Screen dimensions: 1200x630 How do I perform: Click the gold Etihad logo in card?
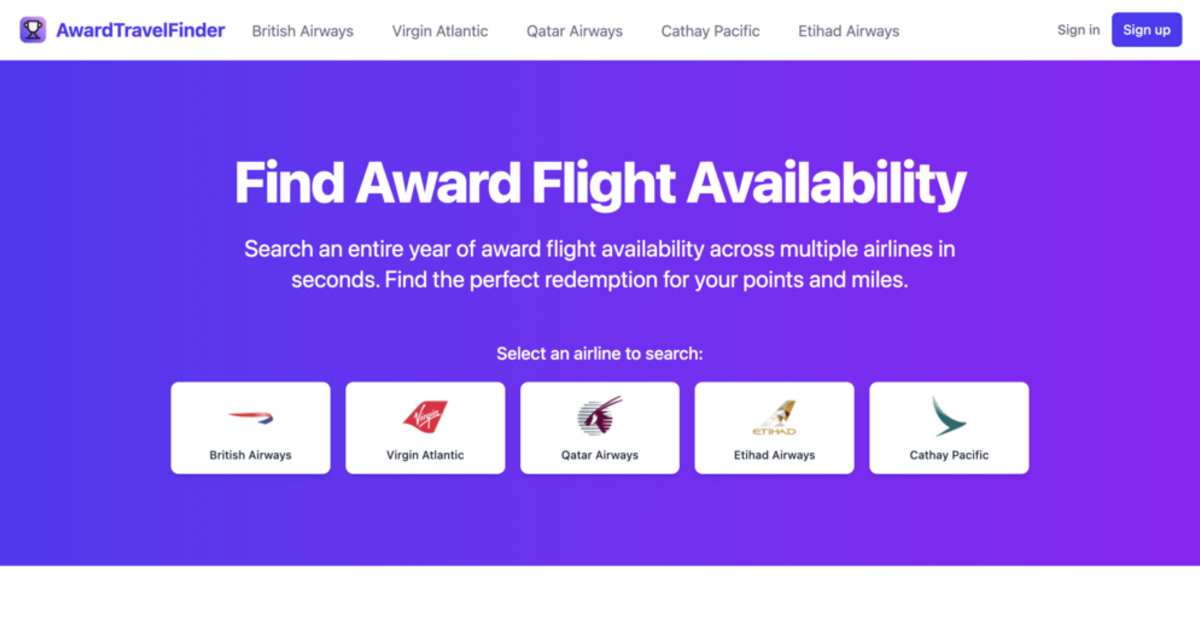(774, 417)
